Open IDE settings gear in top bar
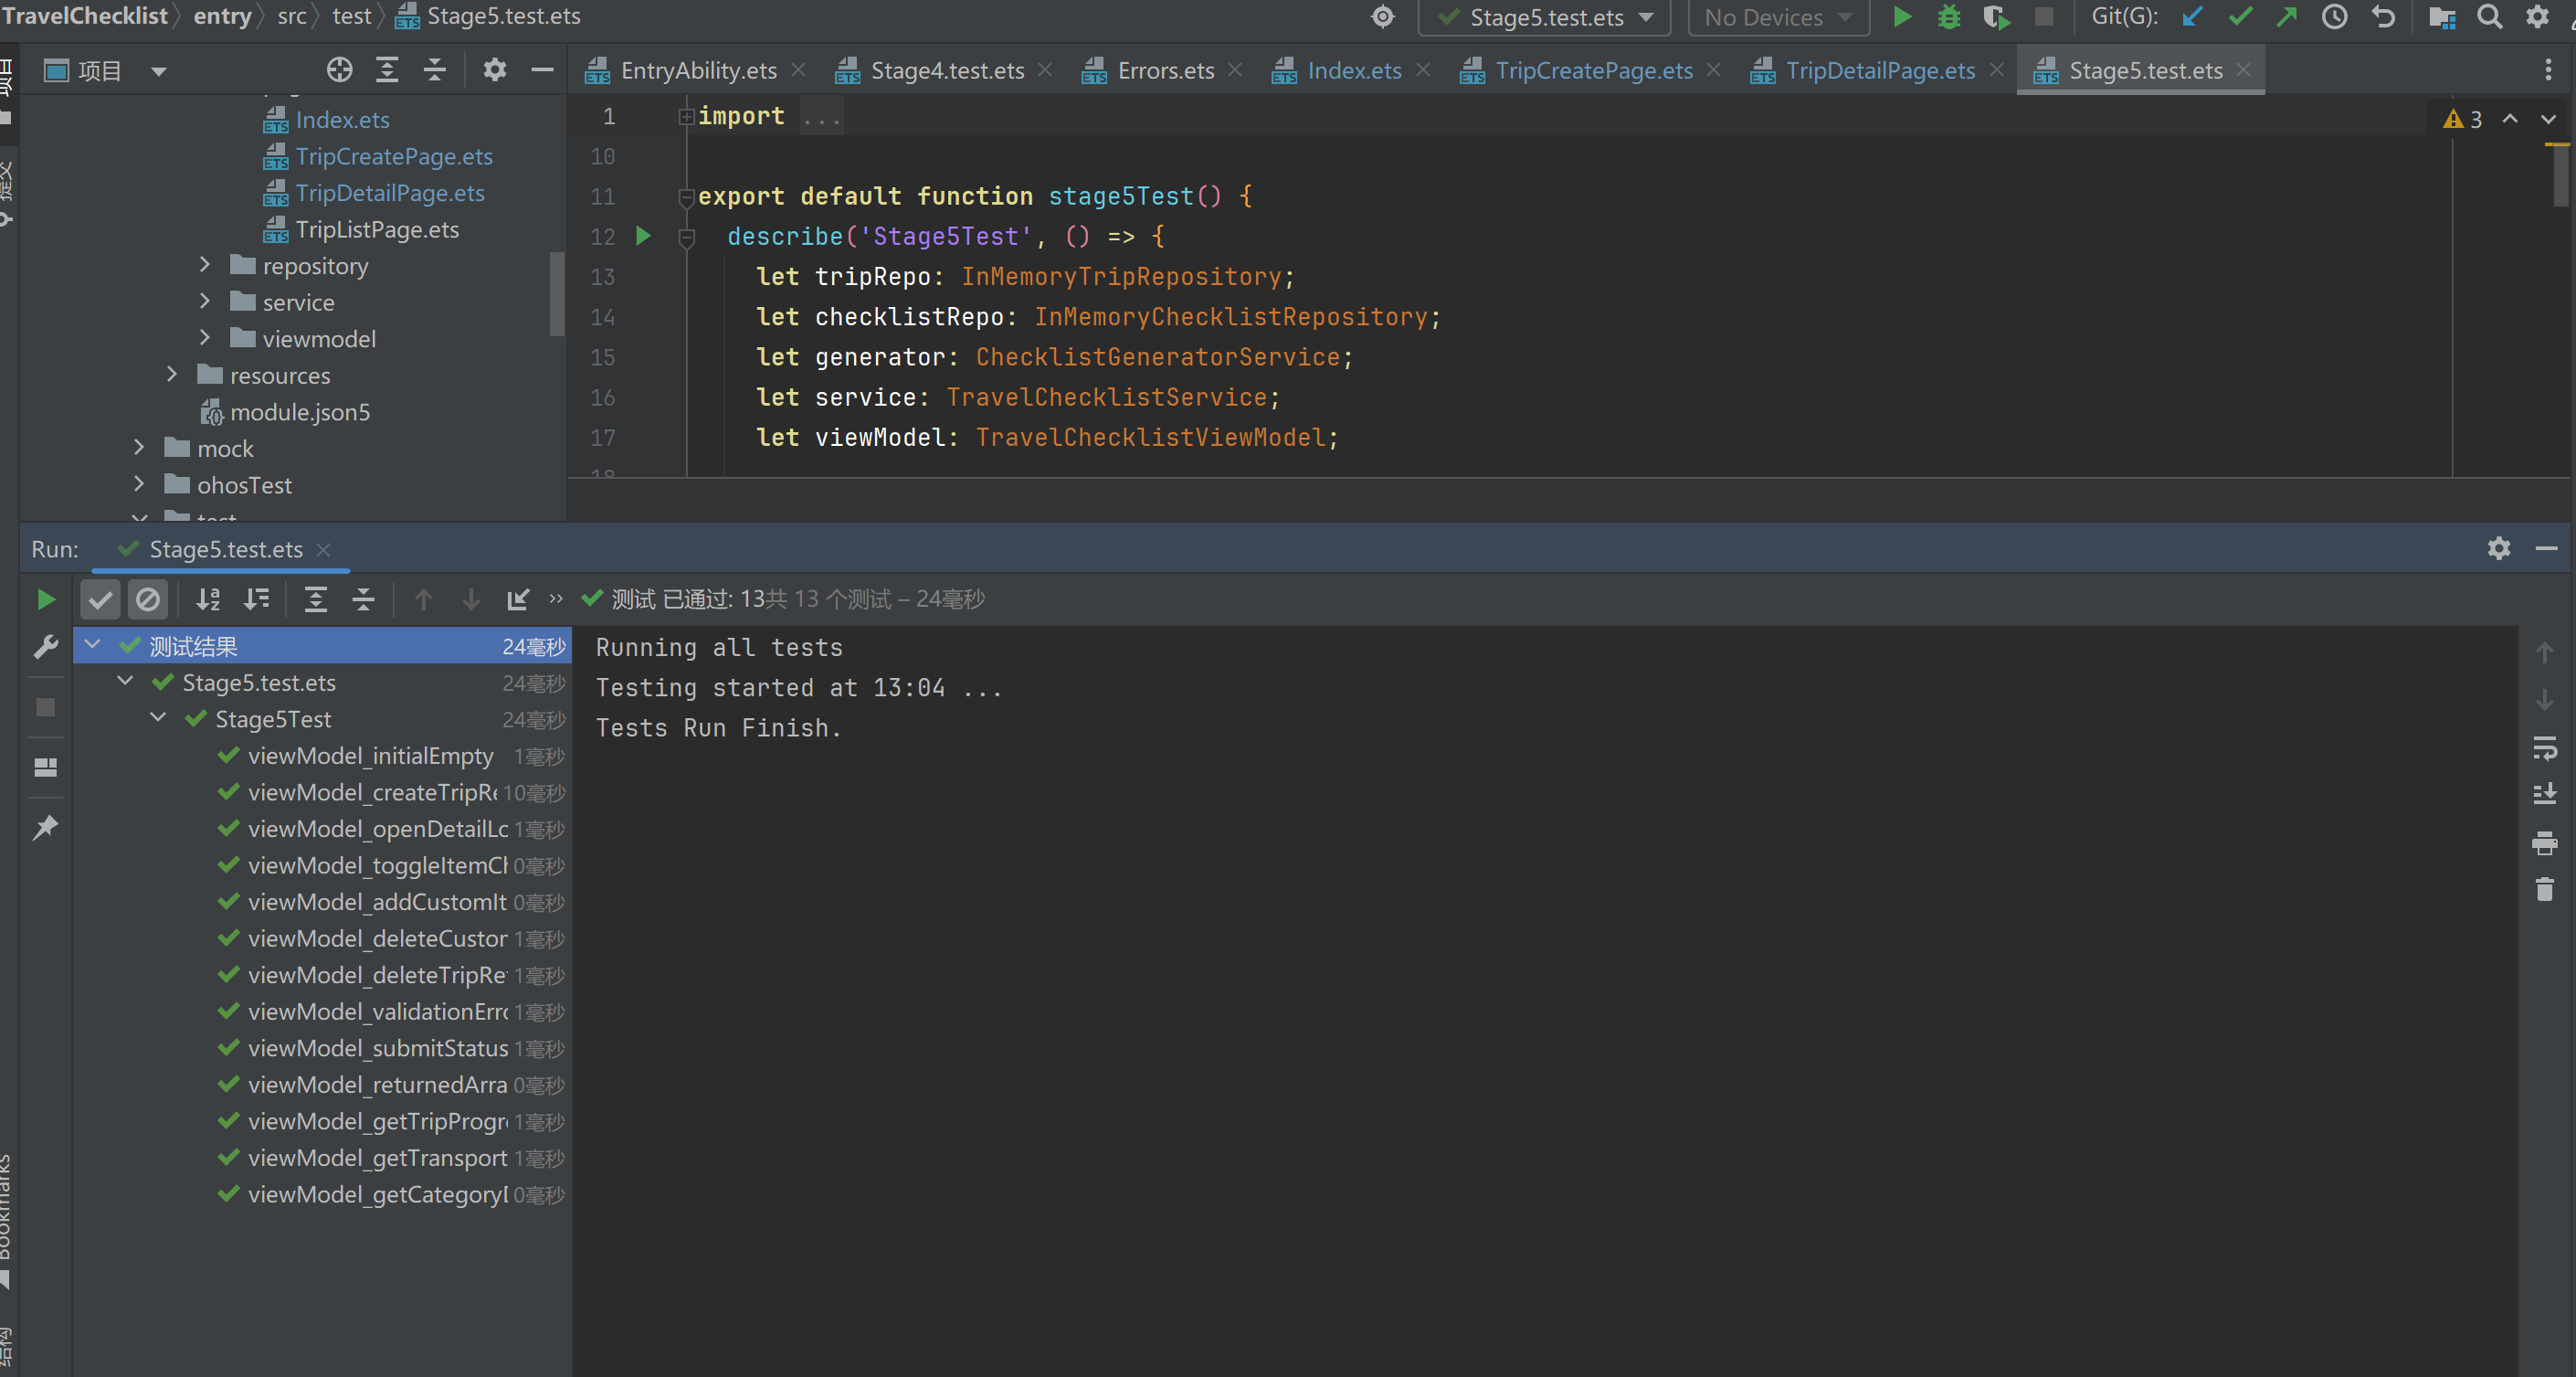 (2538, 17)
